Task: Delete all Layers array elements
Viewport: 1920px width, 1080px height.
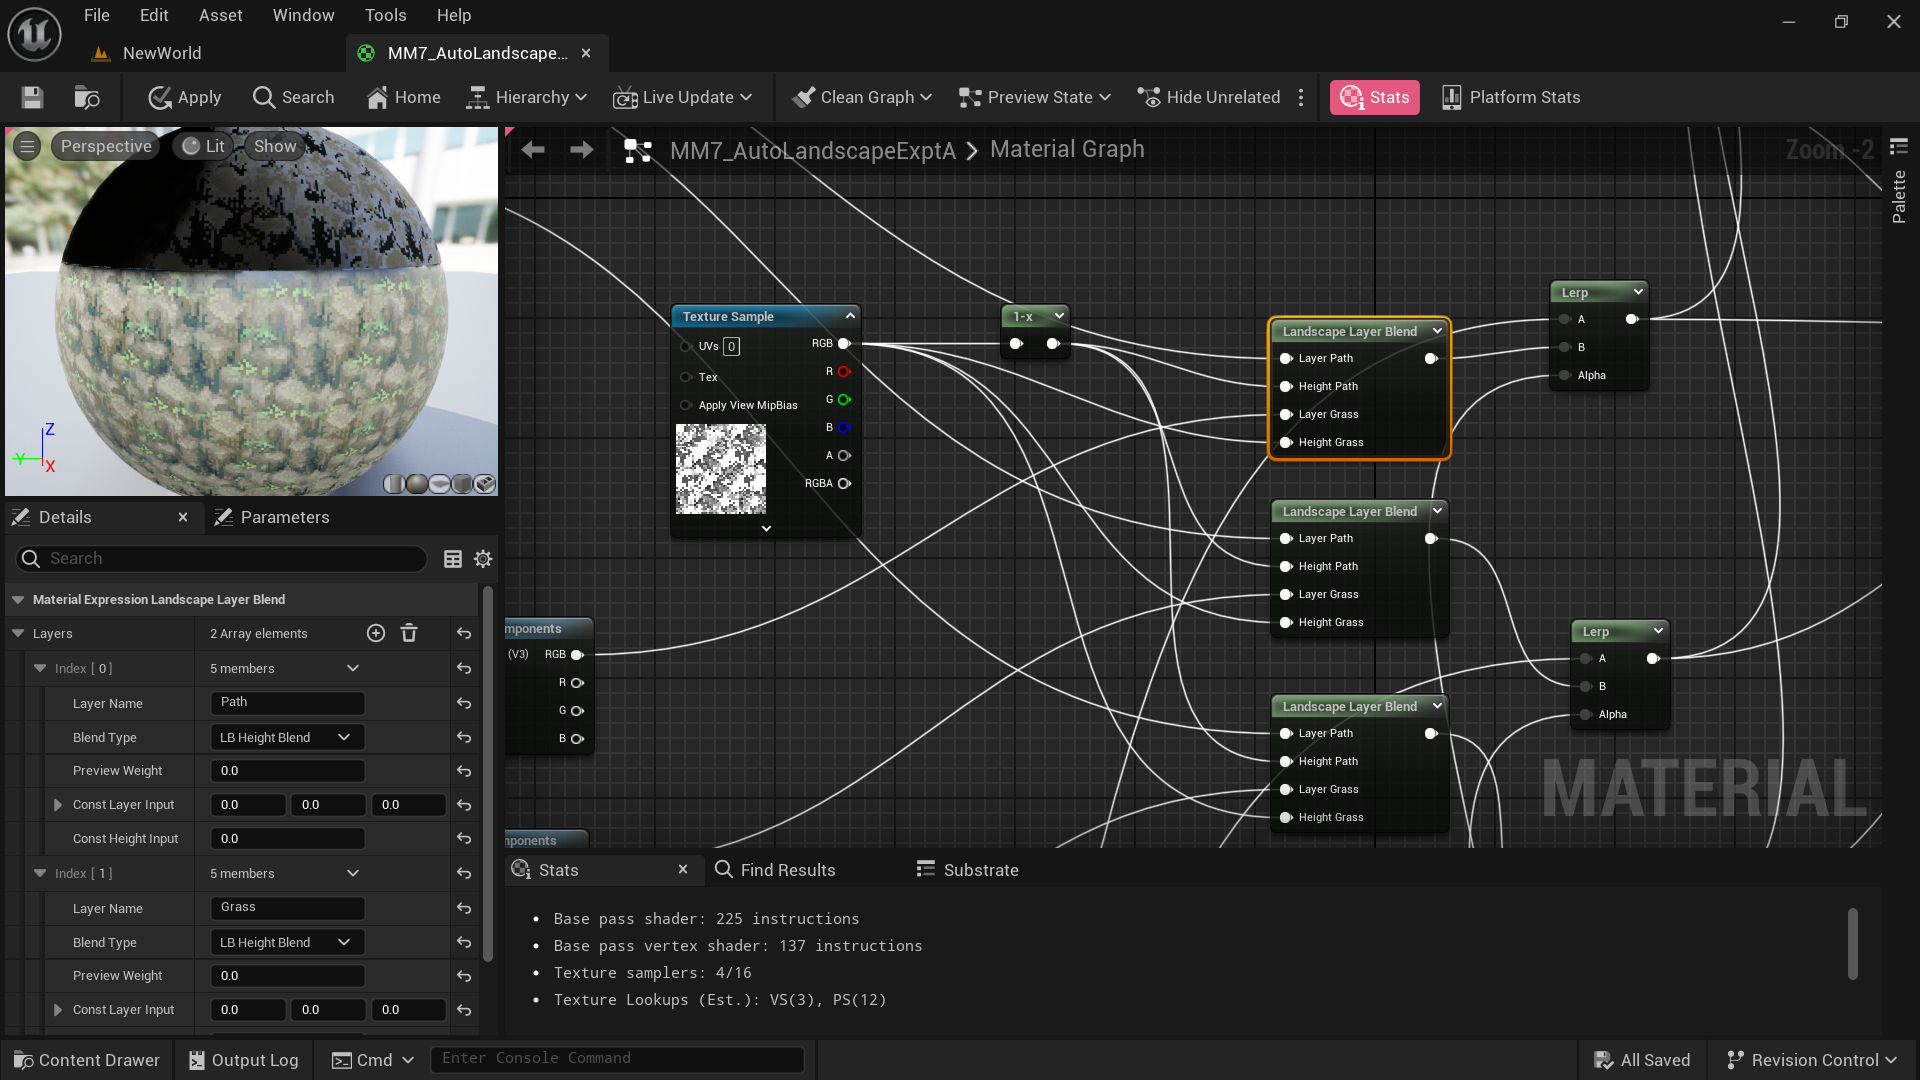Action: point(409,633)
